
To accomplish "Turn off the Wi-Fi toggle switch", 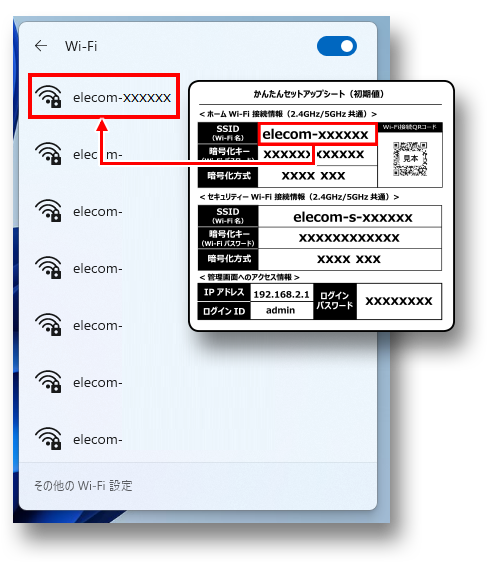I will [x=336, y=46].
